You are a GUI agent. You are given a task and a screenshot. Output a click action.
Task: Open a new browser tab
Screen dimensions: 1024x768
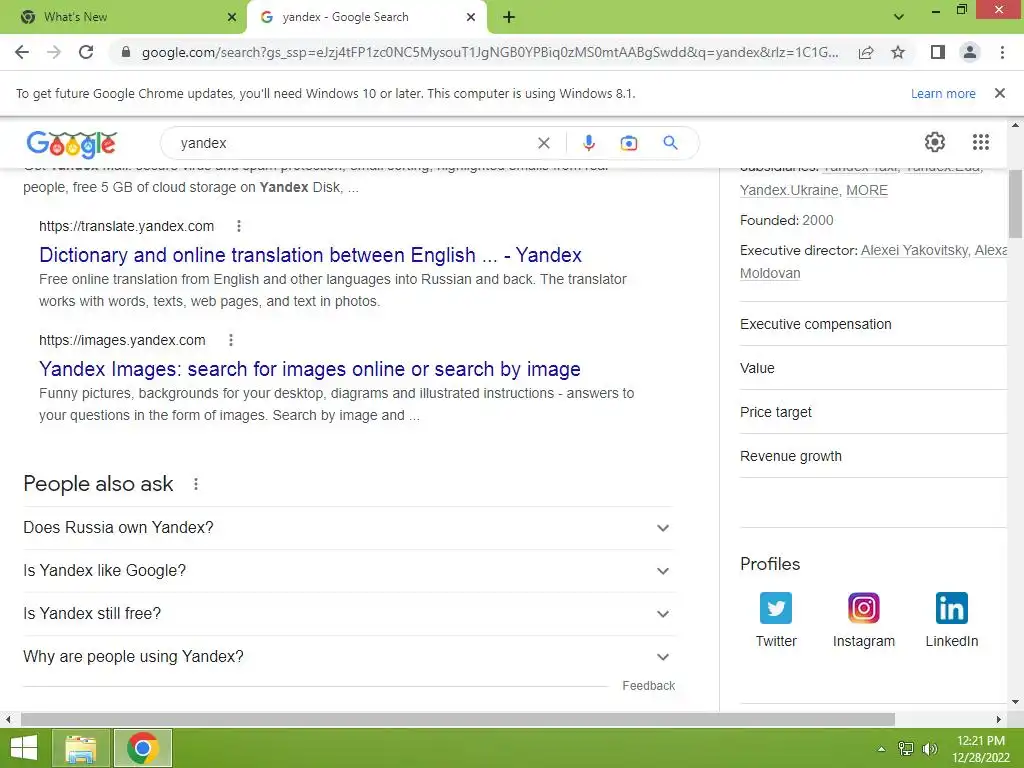(509, 17)
